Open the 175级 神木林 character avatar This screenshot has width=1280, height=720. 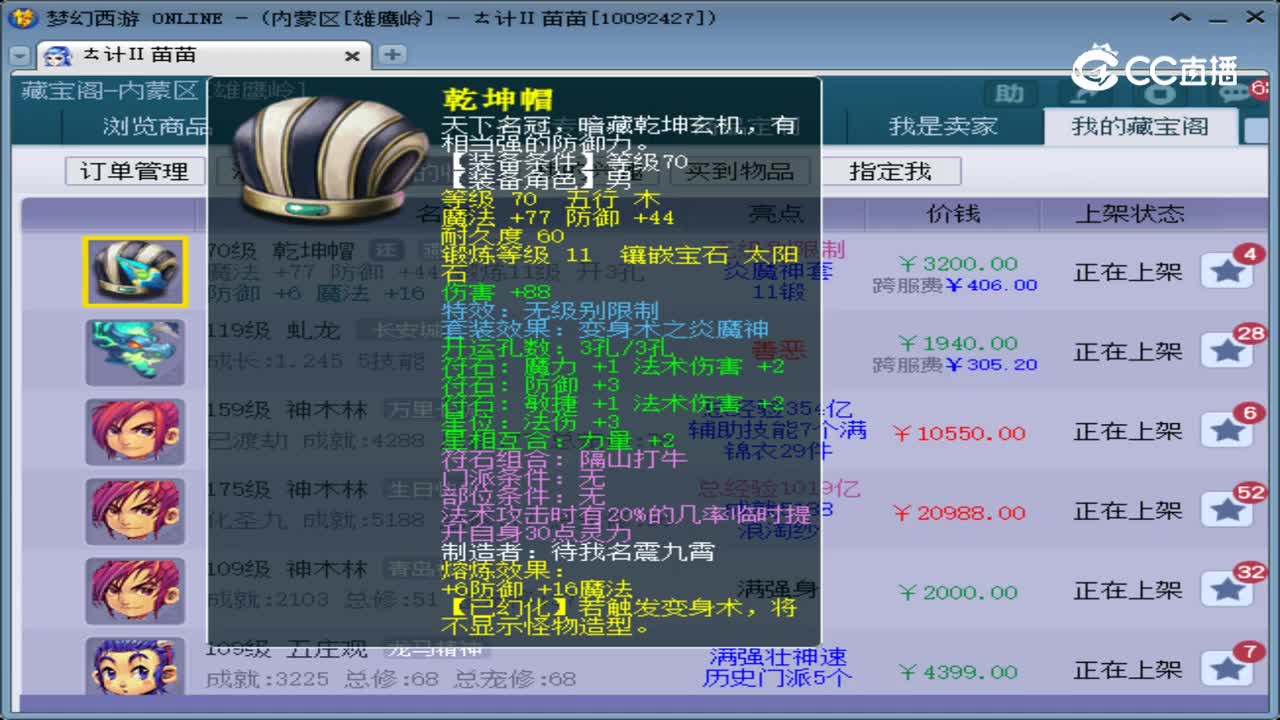click(135, 512)
